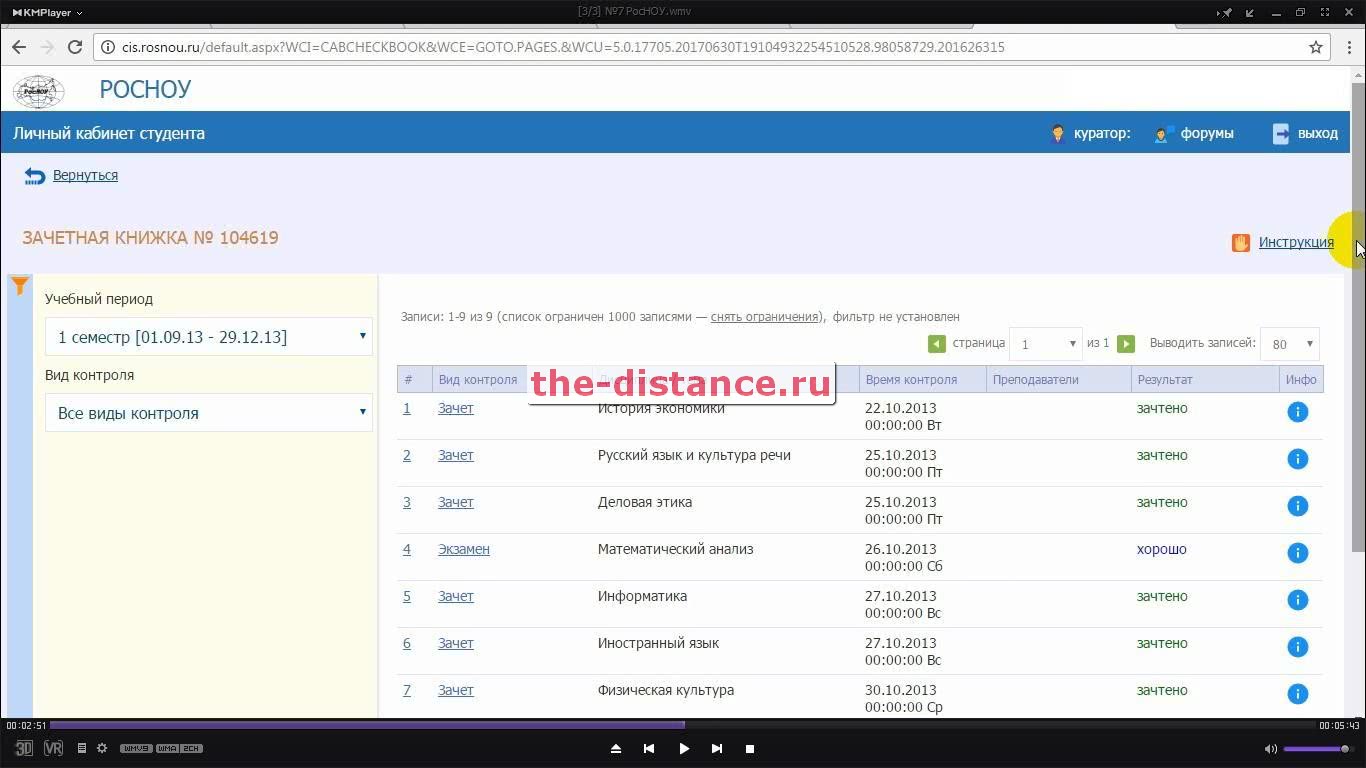Sort by the Время контроля column header
Viewport: 1366px width, 768px height.
coord(911,380)
